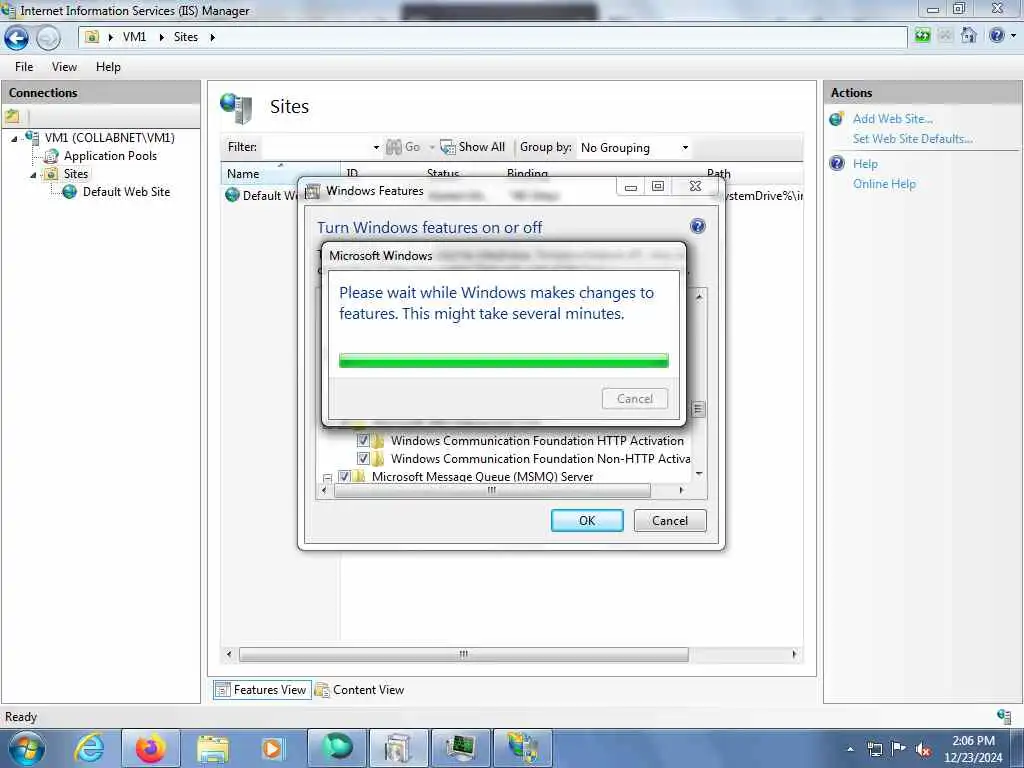Click the Forward navigation arrow in IIS Manager
1024x768 pixels.
[x=48, y=38]
